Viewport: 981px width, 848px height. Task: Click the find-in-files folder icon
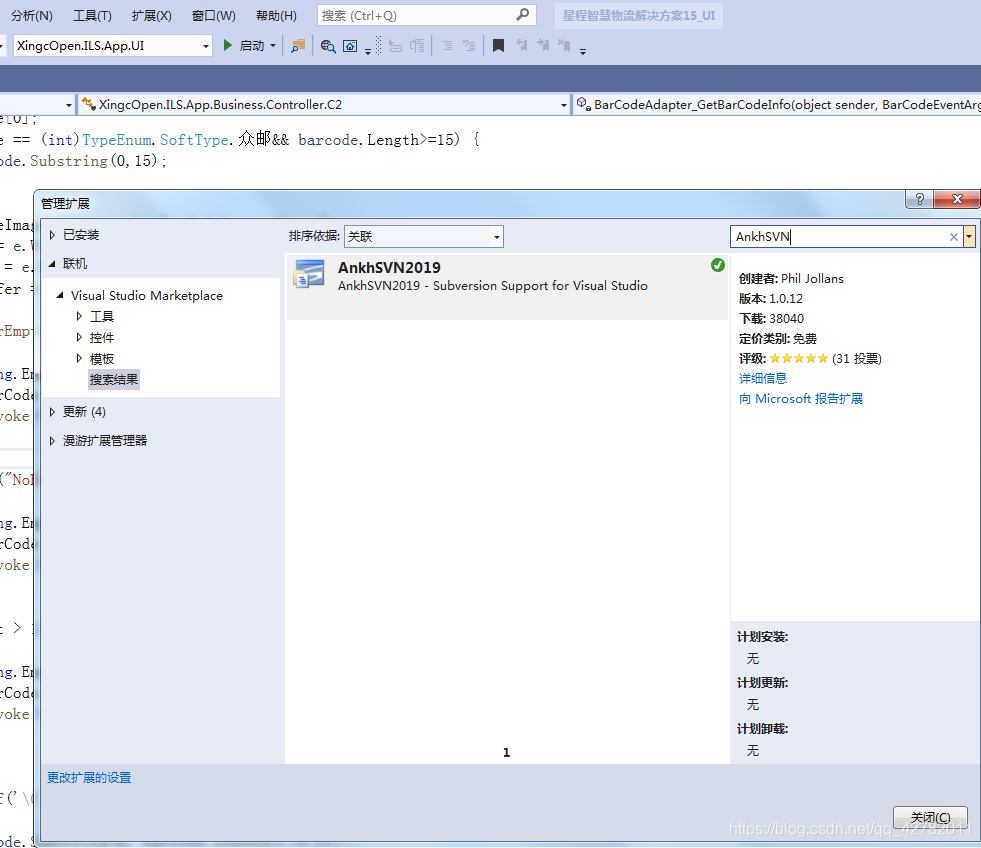tap(298, 46)
